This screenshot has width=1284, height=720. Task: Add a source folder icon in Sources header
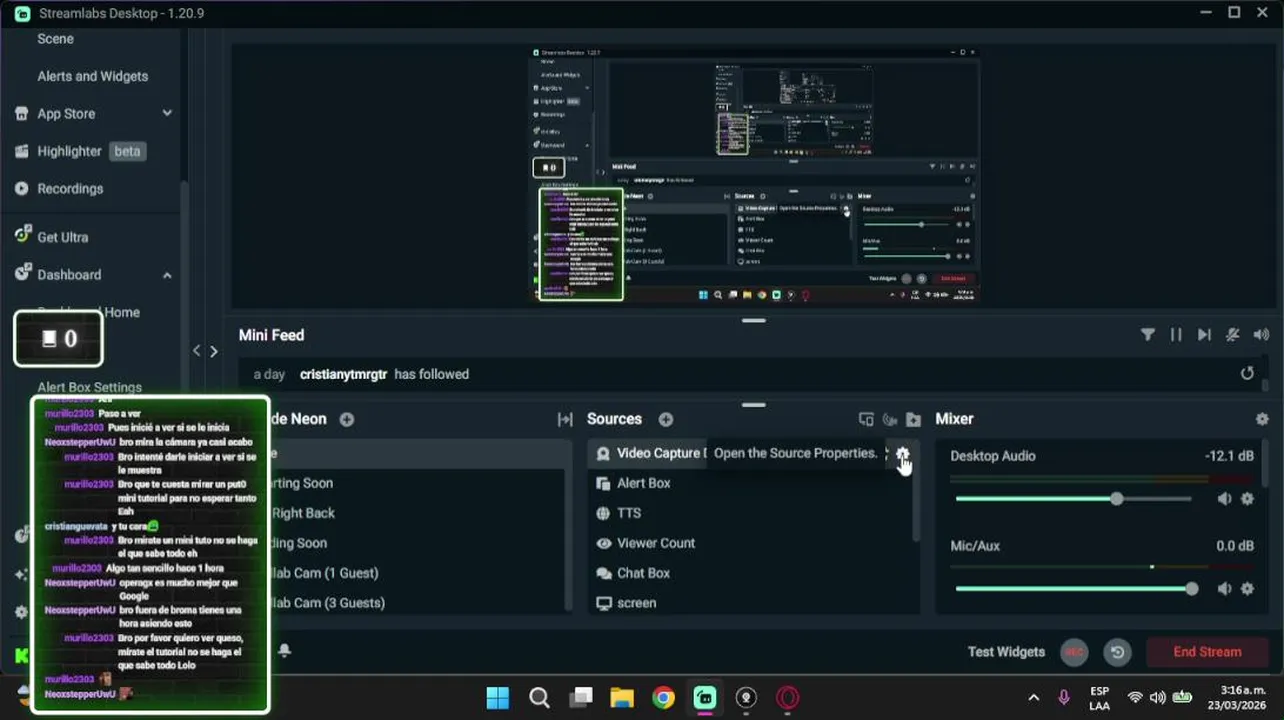tap(913, 419)
